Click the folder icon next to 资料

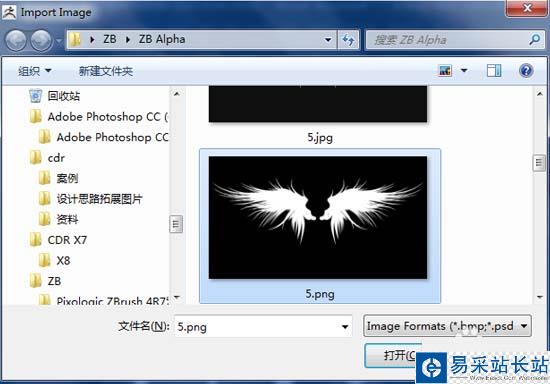click(x=45, y=219)
